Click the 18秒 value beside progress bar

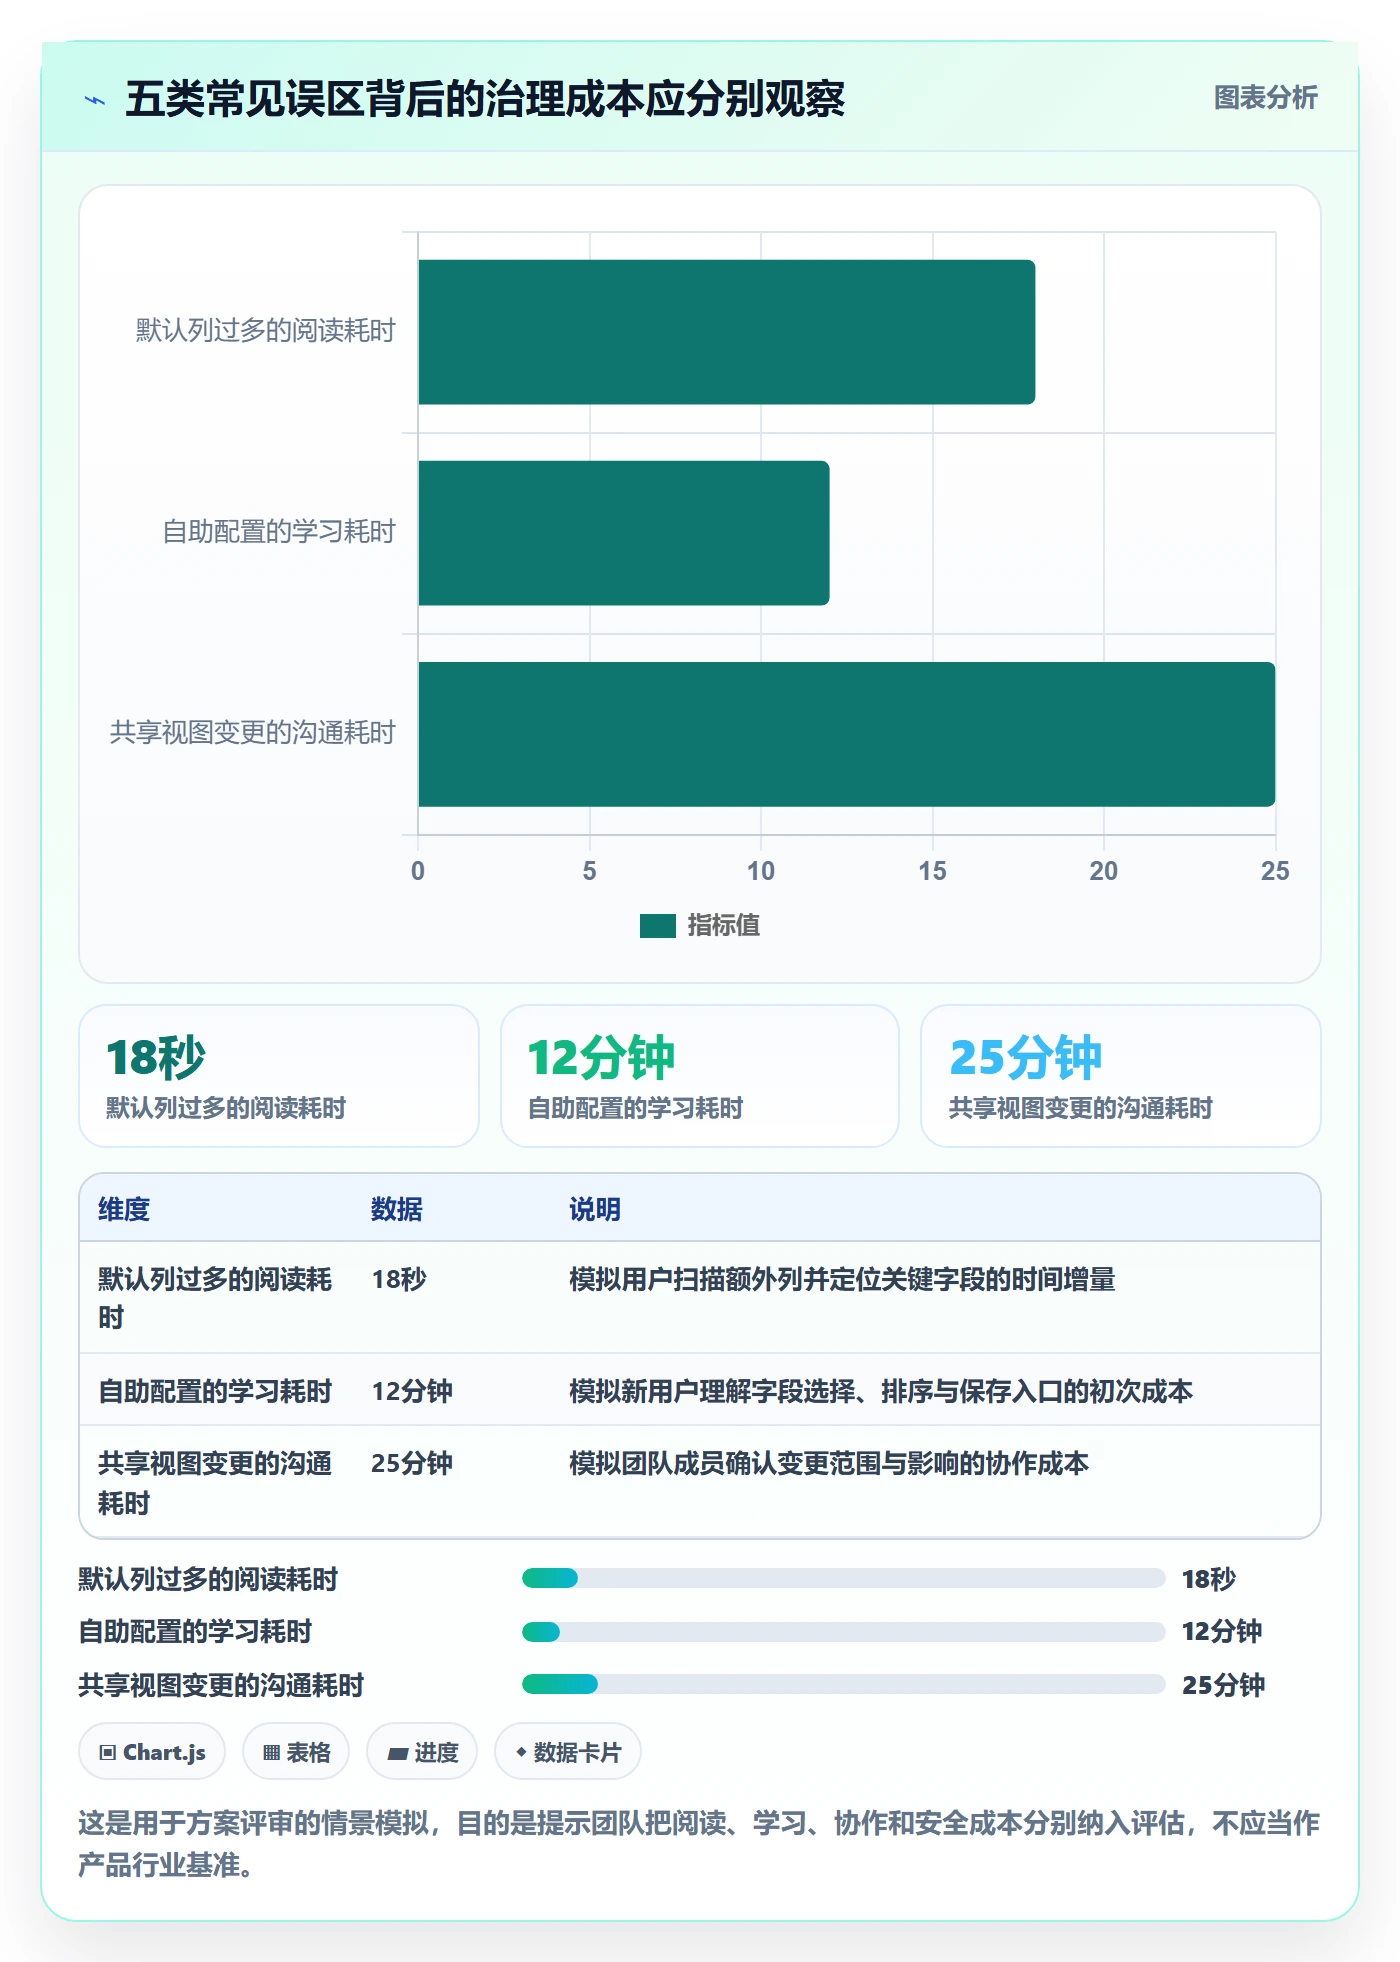1209,1579
